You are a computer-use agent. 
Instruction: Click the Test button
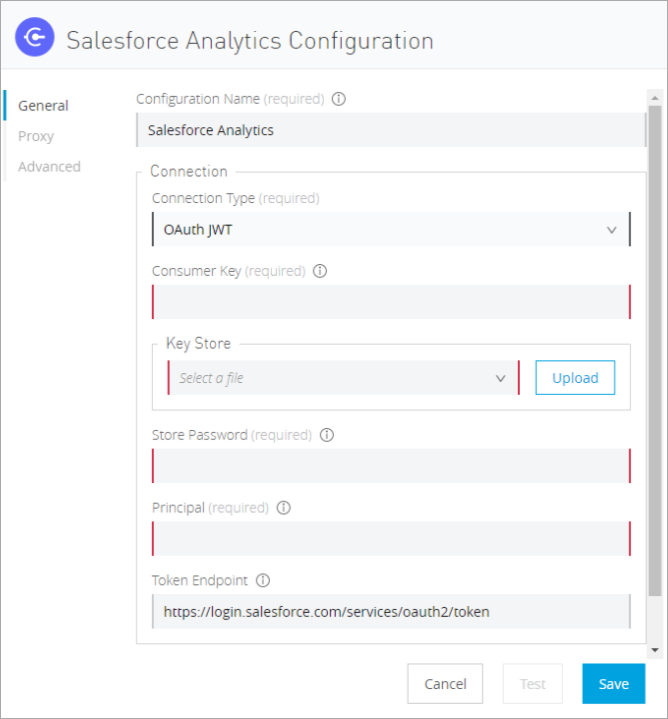coord(533,684)
